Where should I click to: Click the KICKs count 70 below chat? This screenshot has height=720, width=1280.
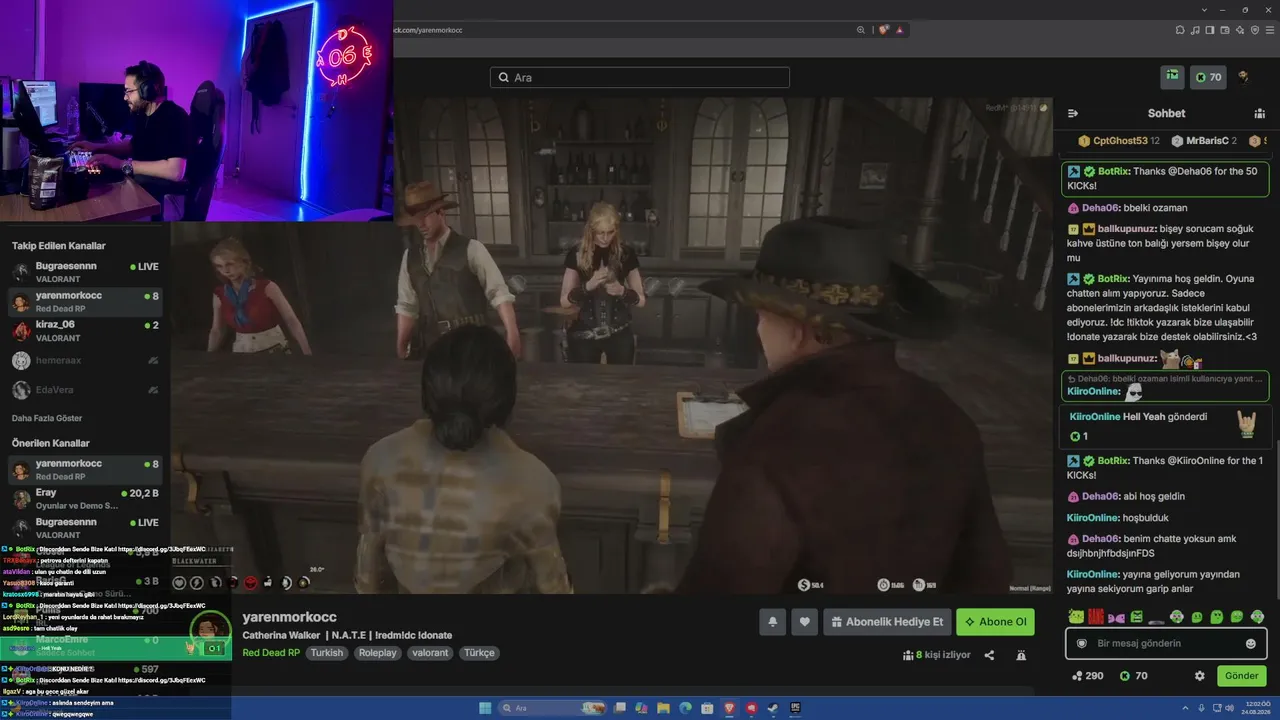[x=1134, y=676]
